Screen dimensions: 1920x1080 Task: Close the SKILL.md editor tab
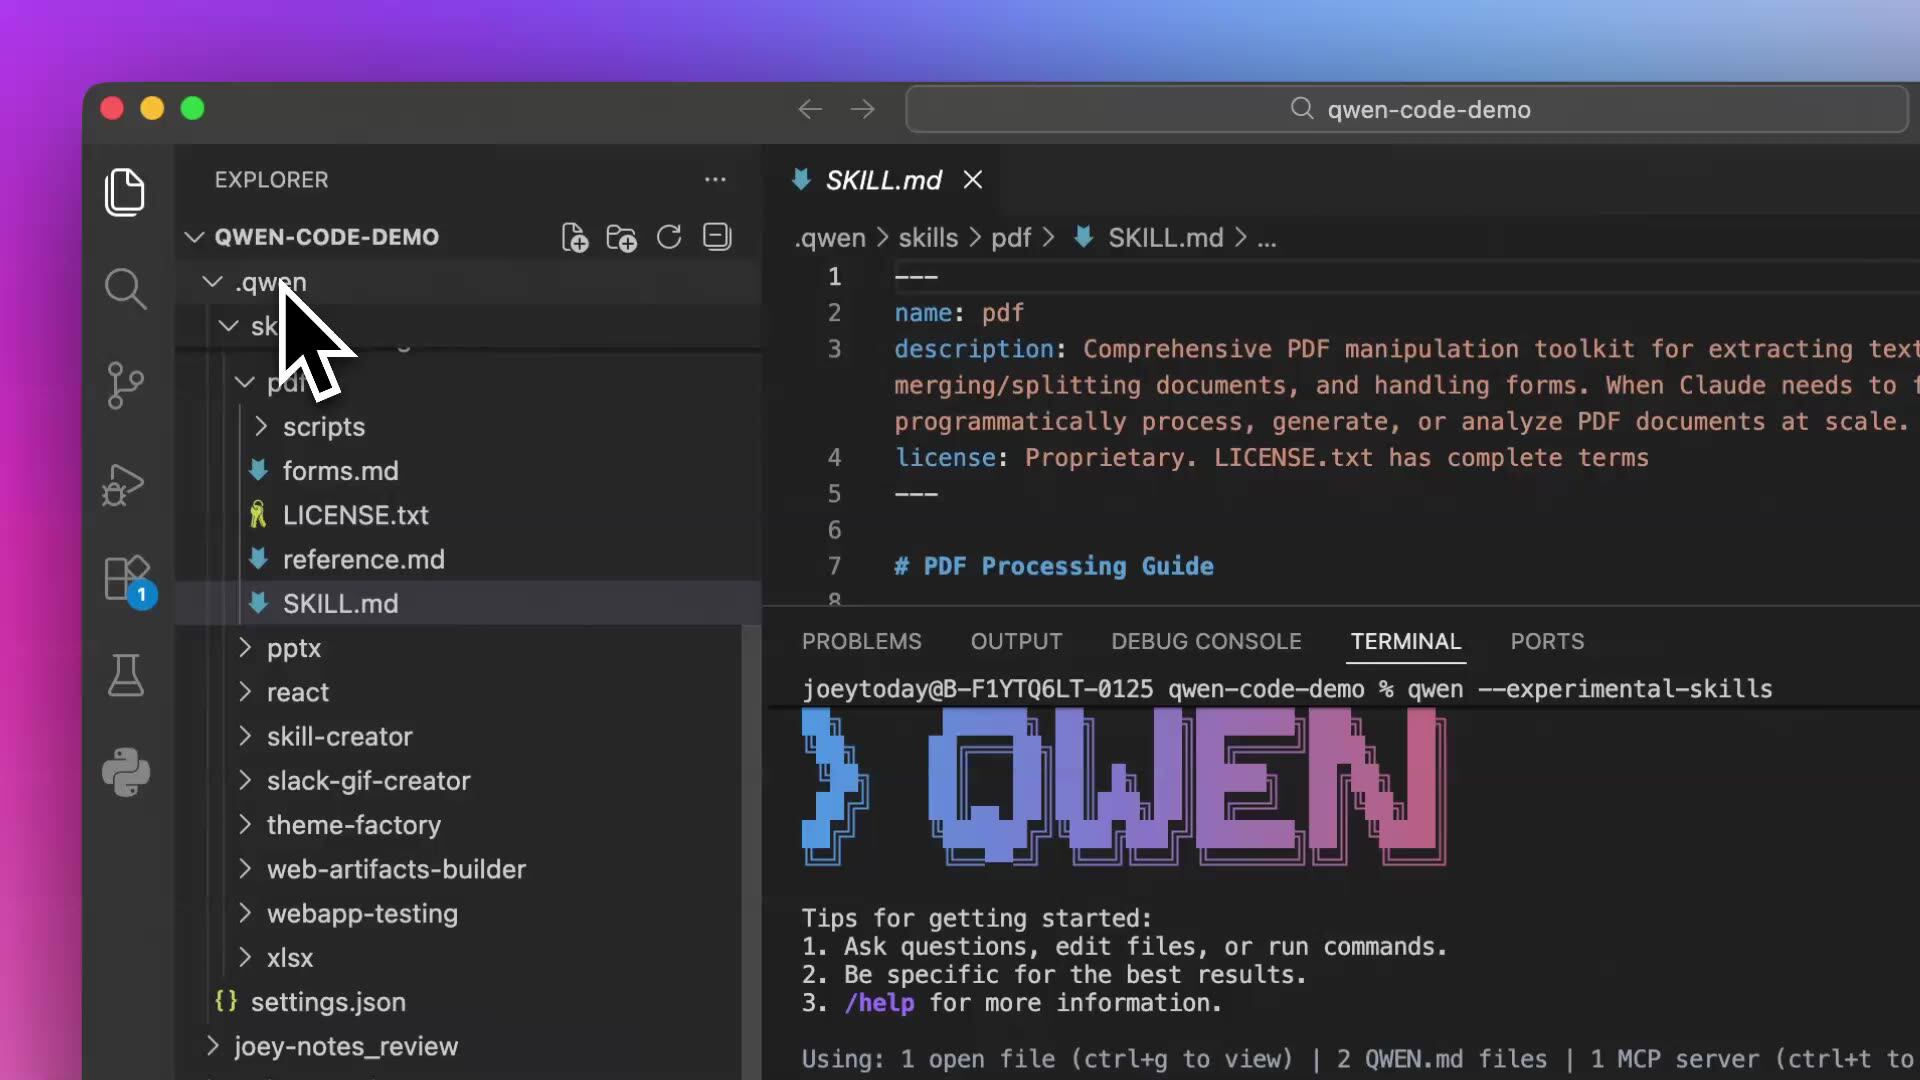pos(973,180)
